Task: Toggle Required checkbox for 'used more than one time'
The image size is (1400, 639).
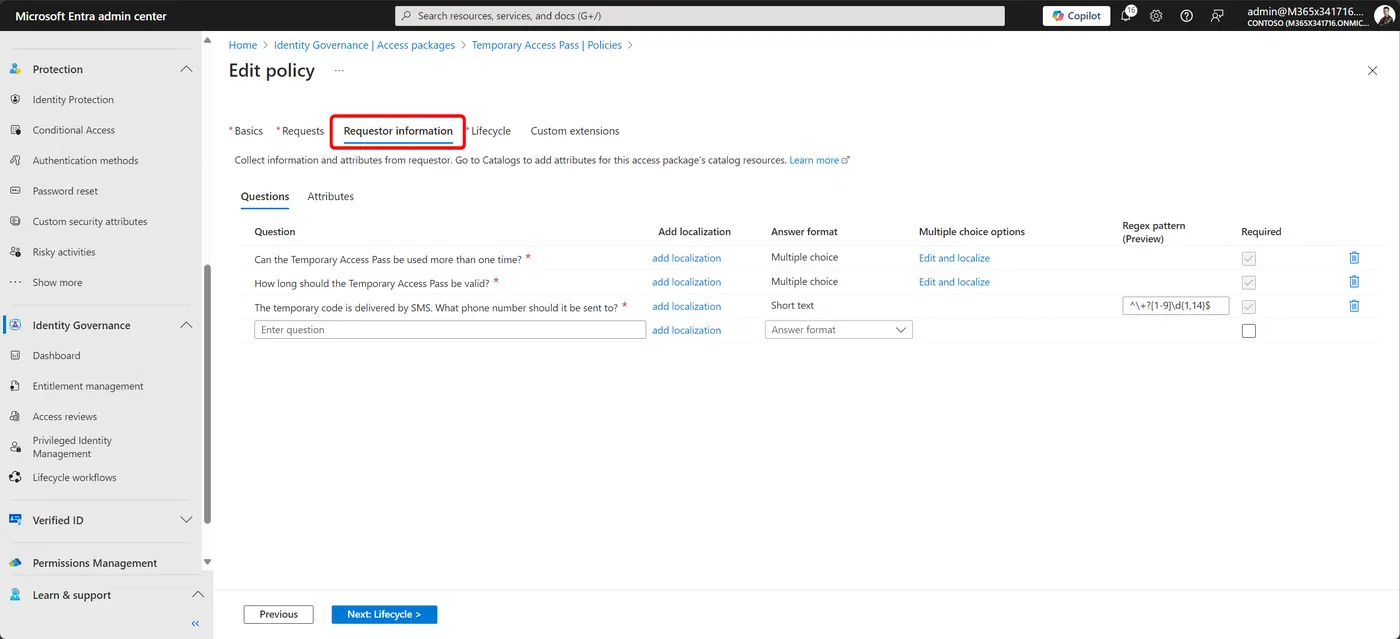Action: tap(1248, 259)
